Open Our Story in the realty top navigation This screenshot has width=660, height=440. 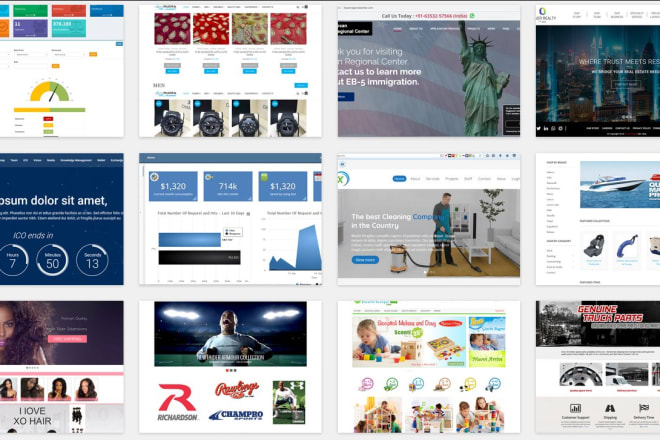(x=577, y=15)
